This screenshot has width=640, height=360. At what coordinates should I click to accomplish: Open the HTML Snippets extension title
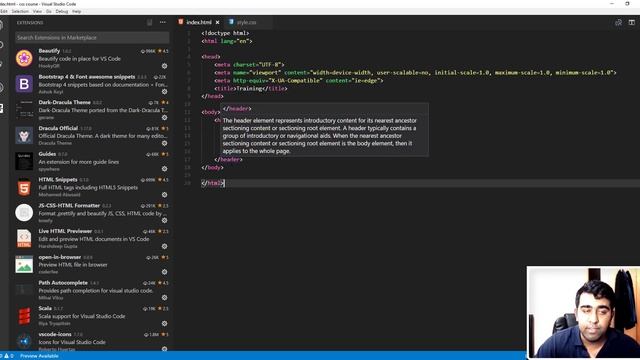58,180
